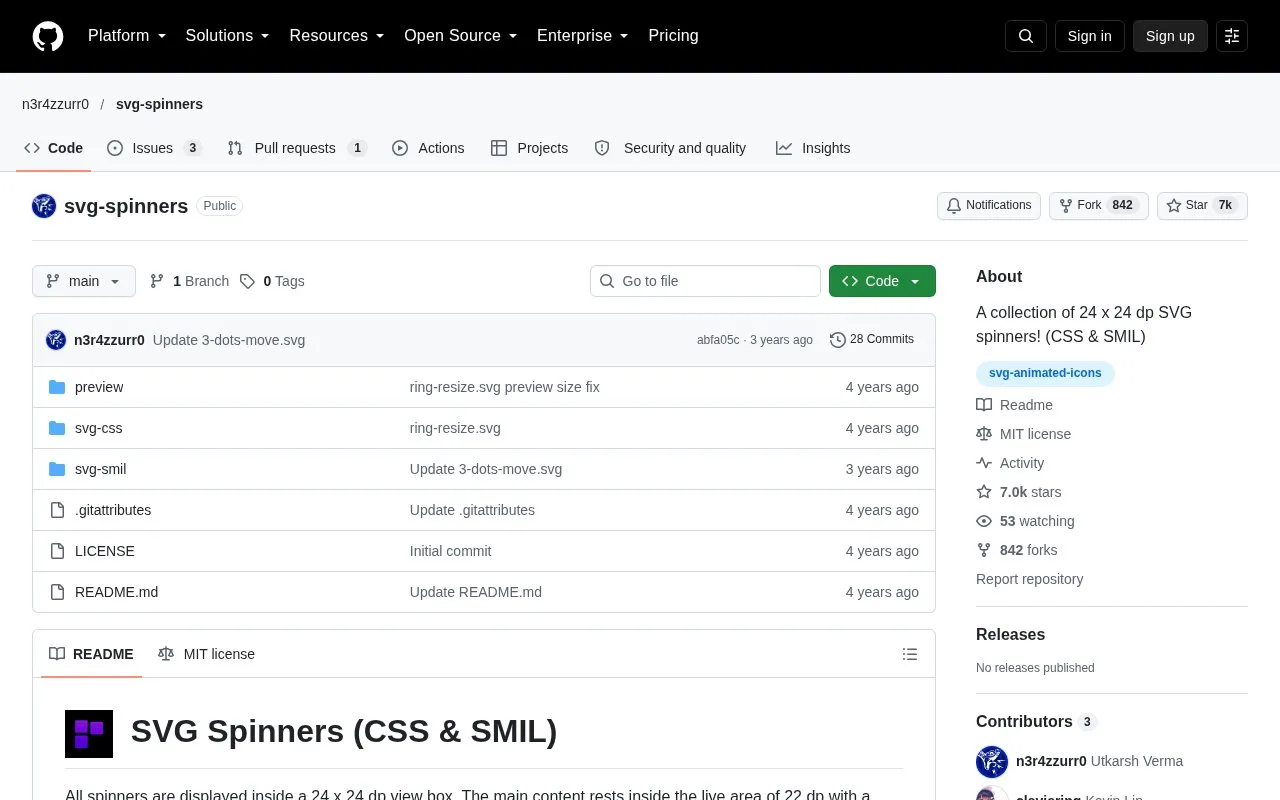View 1 Branch link
The image size is (1280, 800).
coord(189,281)
